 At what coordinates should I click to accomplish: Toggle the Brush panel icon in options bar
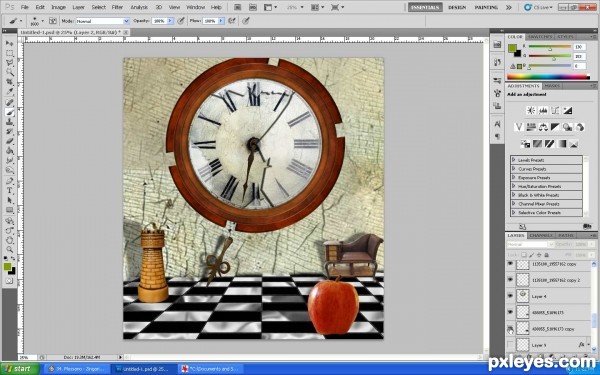click(53, 21)
